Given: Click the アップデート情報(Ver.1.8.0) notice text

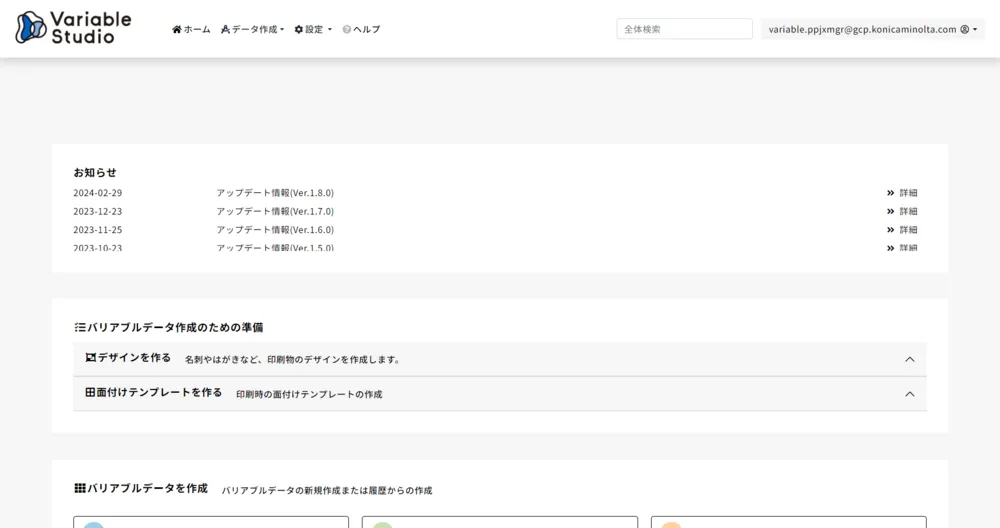Looking at the screenshot, I should pyautogui.click(x=275, y=193).
